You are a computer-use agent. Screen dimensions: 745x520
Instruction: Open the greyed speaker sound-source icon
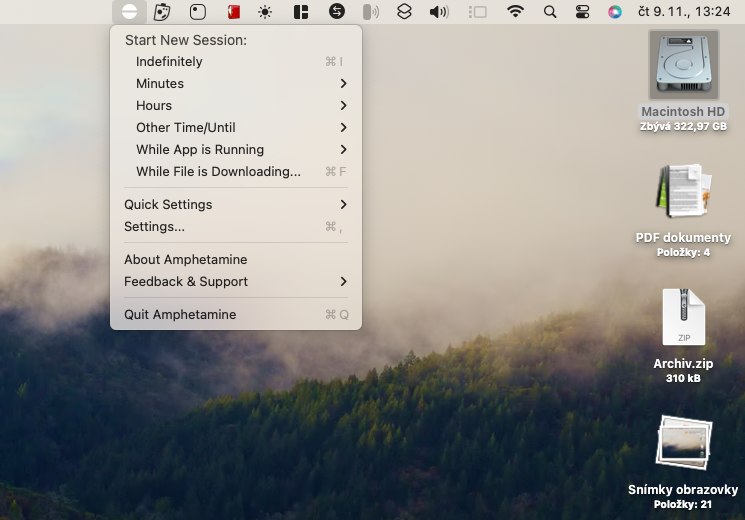[371, 12]
